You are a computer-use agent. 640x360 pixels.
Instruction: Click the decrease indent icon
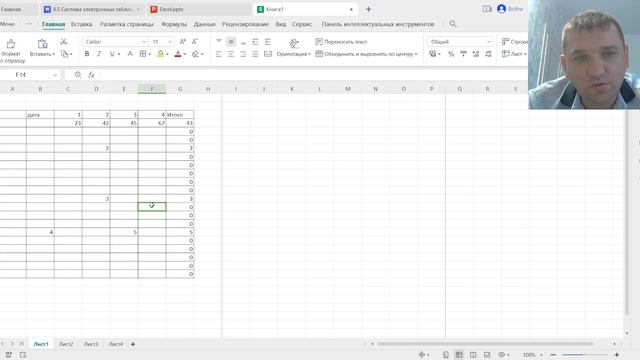point(256,42)
